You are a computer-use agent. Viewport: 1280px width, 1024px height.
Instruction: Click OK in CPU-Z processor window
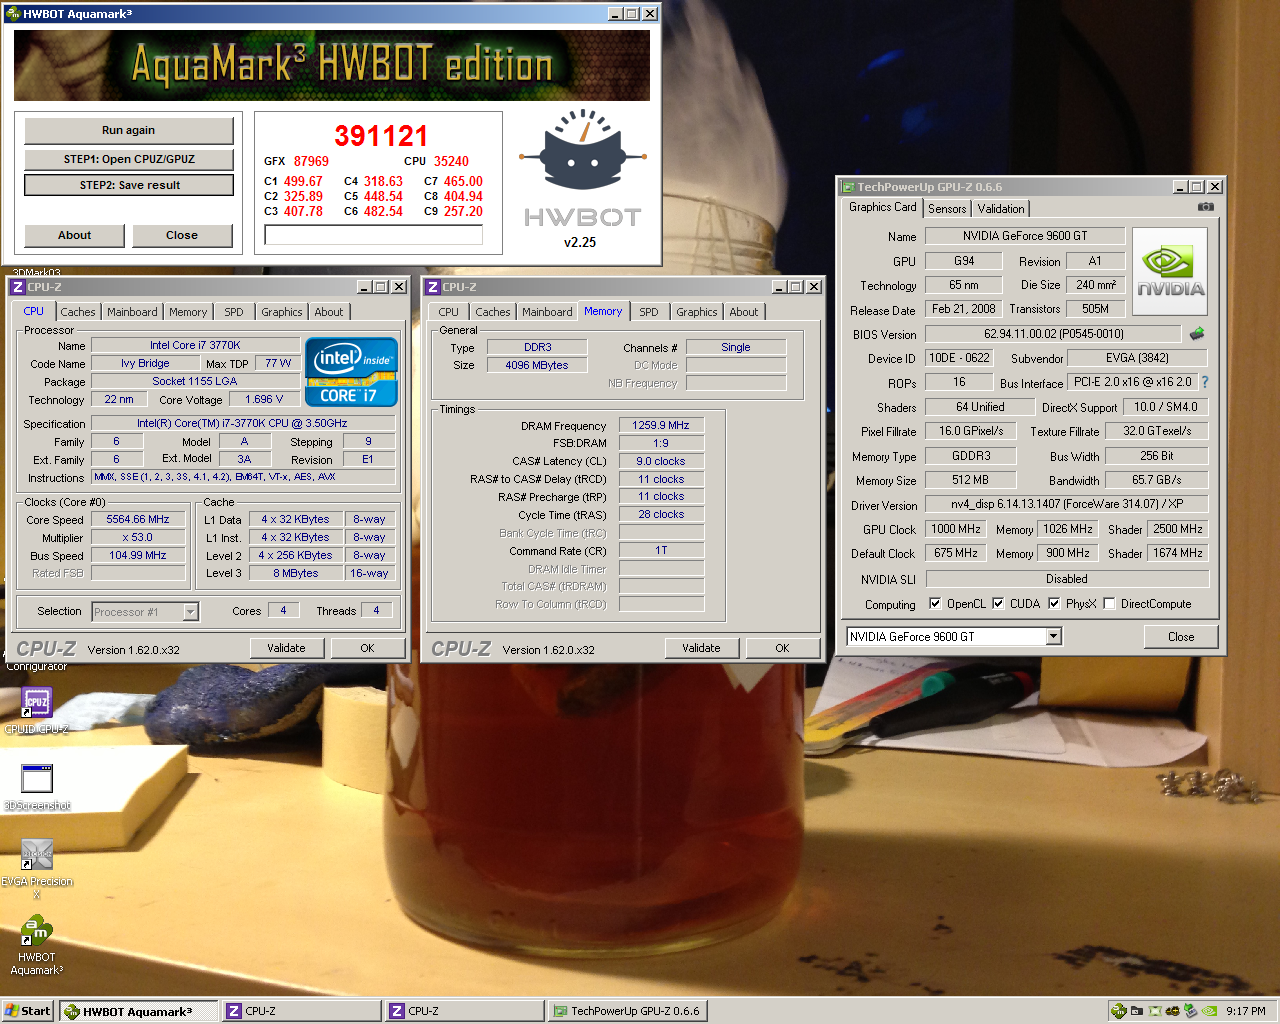pyautogui.click(x=367, y=648)
